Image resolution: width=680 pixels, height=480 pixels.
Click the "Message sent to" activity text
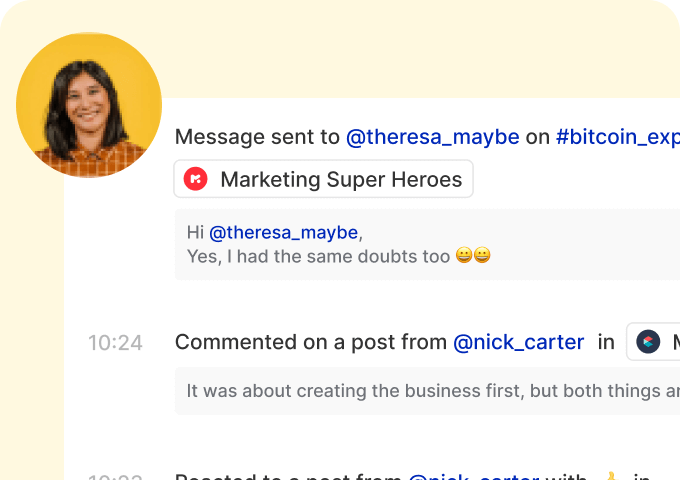(257, 137)
